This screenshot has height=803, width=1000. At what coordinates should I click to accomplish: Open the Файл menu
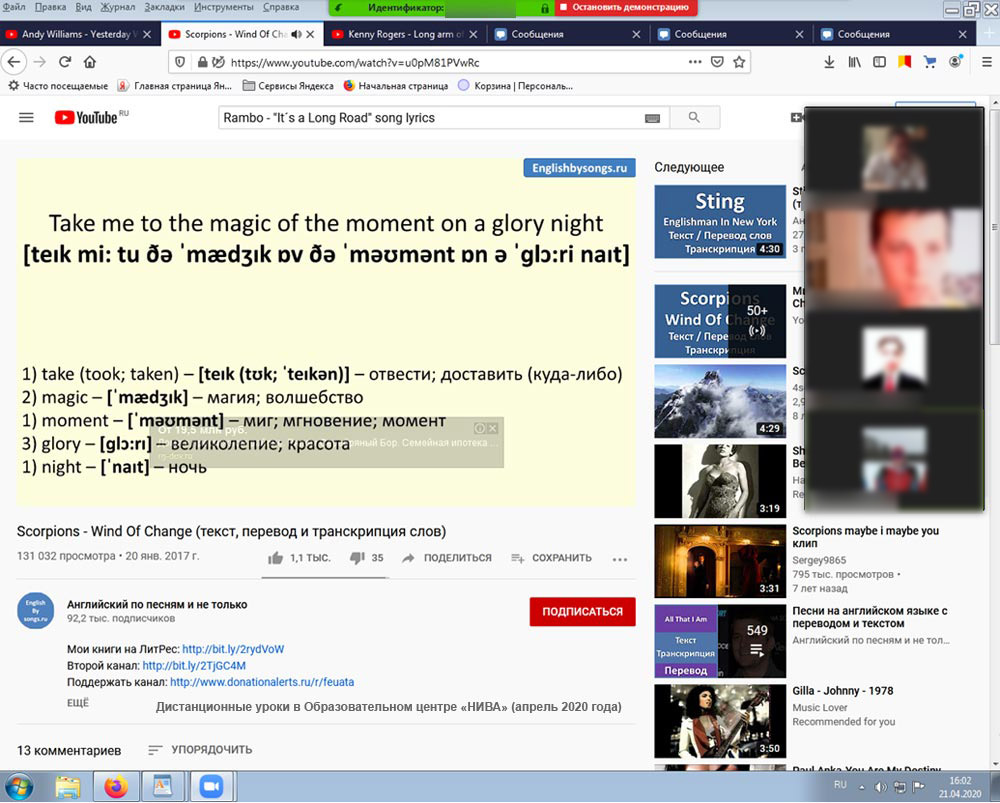click(x=14, y=7)
